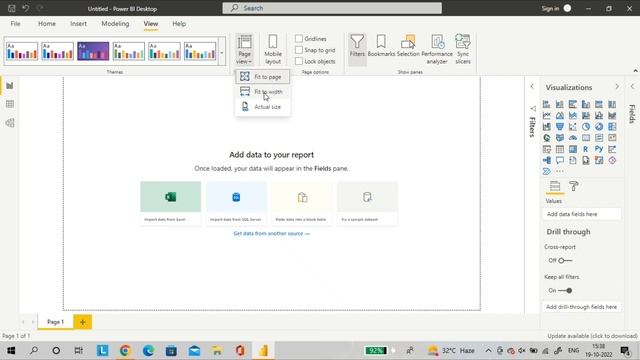Enable the Snap to grid checkbox
The width and height of the screenshot is (640, 360).
299,50
